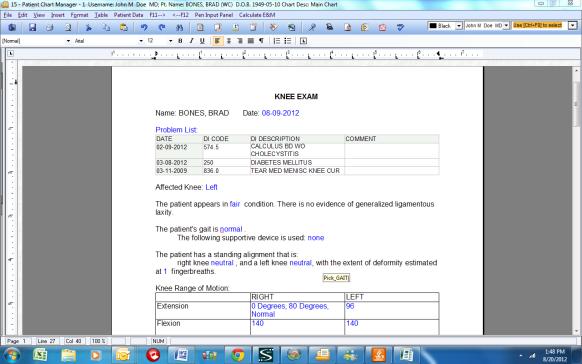Open the Black text color selector
Image resolution: width=582 pixels, height=364 pixels.
coord(445,26)
